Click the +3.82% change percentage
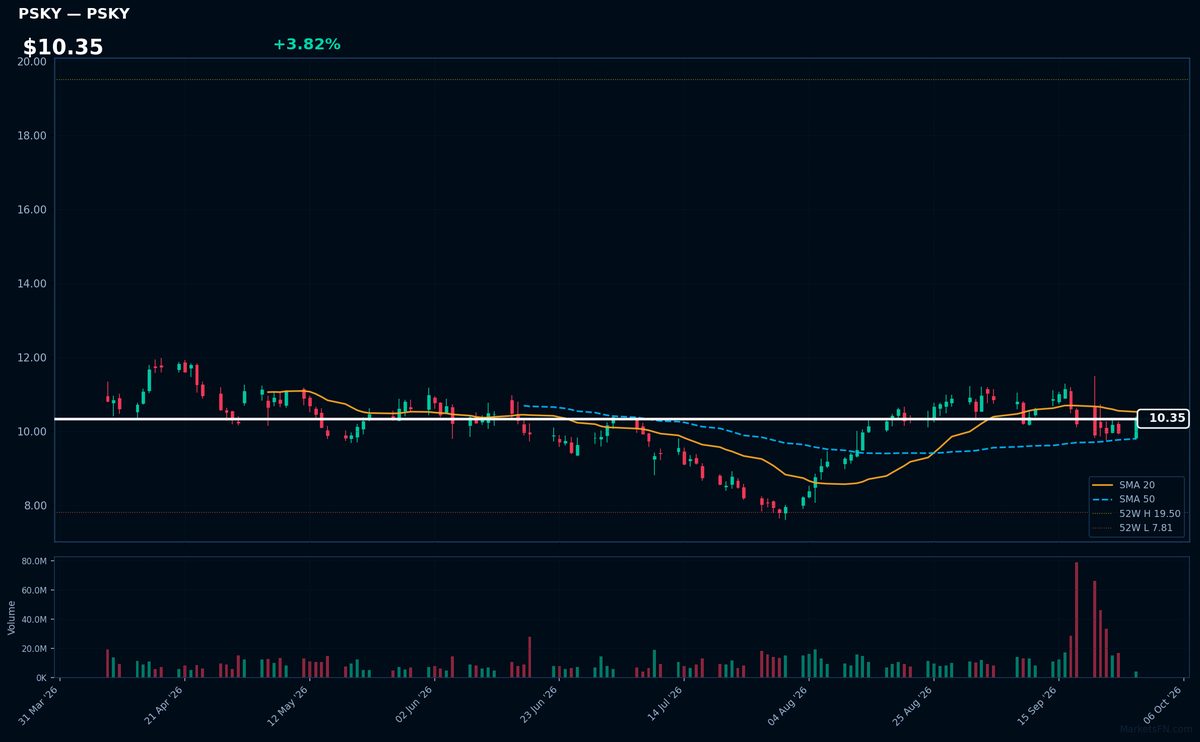This screenshot has height=742, width=1200. tap(307, 44)
